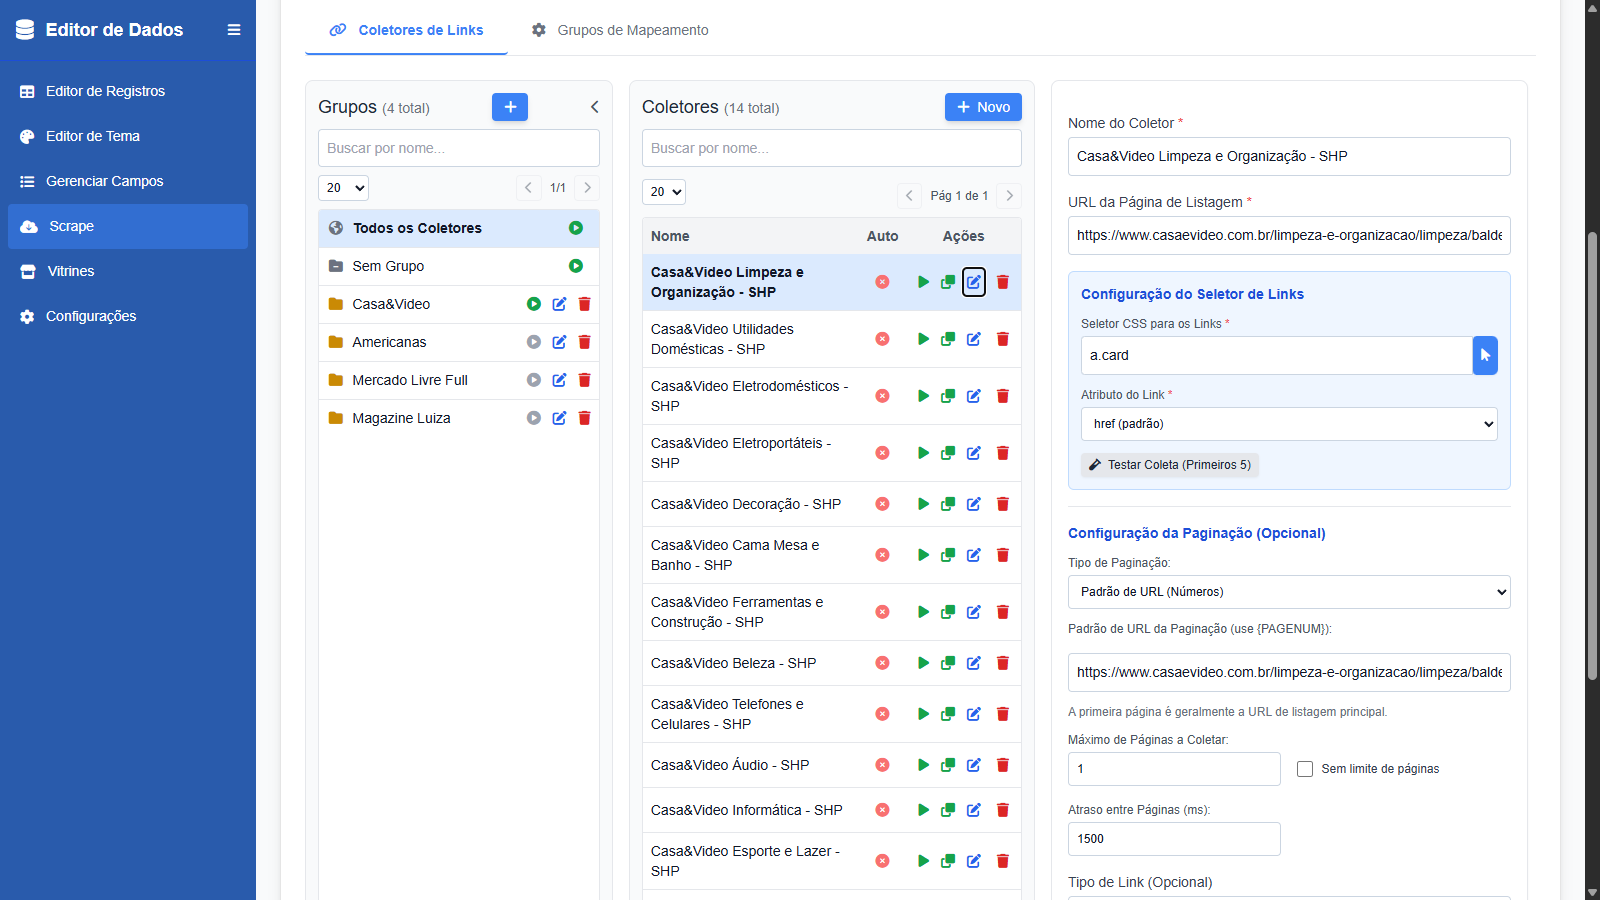Screen dimensions: 1600x900
Task: Open 'Gerenciar Campos' in the sidebar
Action: (104, 181)
